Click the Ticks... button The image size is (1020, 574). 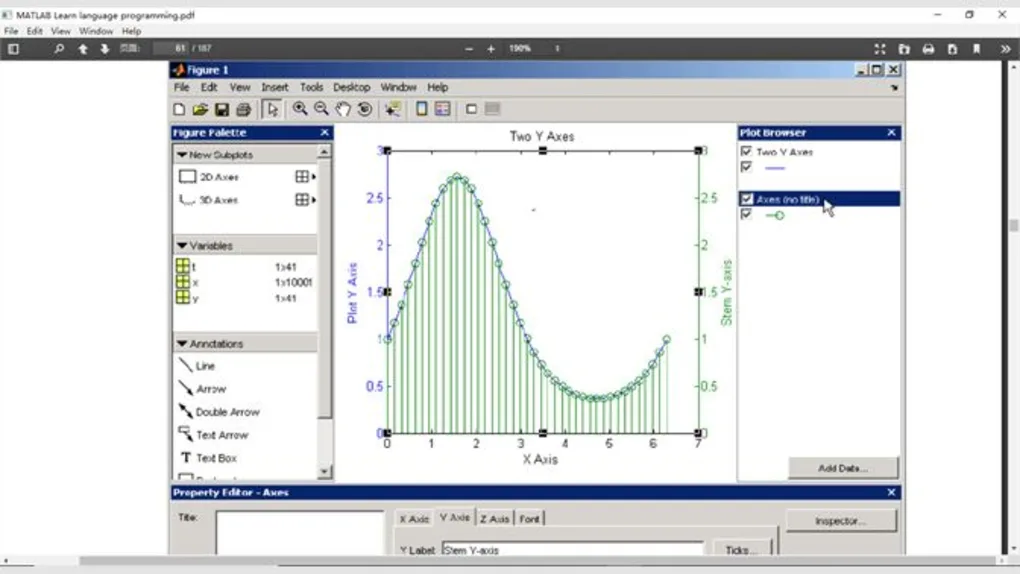coord(742,549)
